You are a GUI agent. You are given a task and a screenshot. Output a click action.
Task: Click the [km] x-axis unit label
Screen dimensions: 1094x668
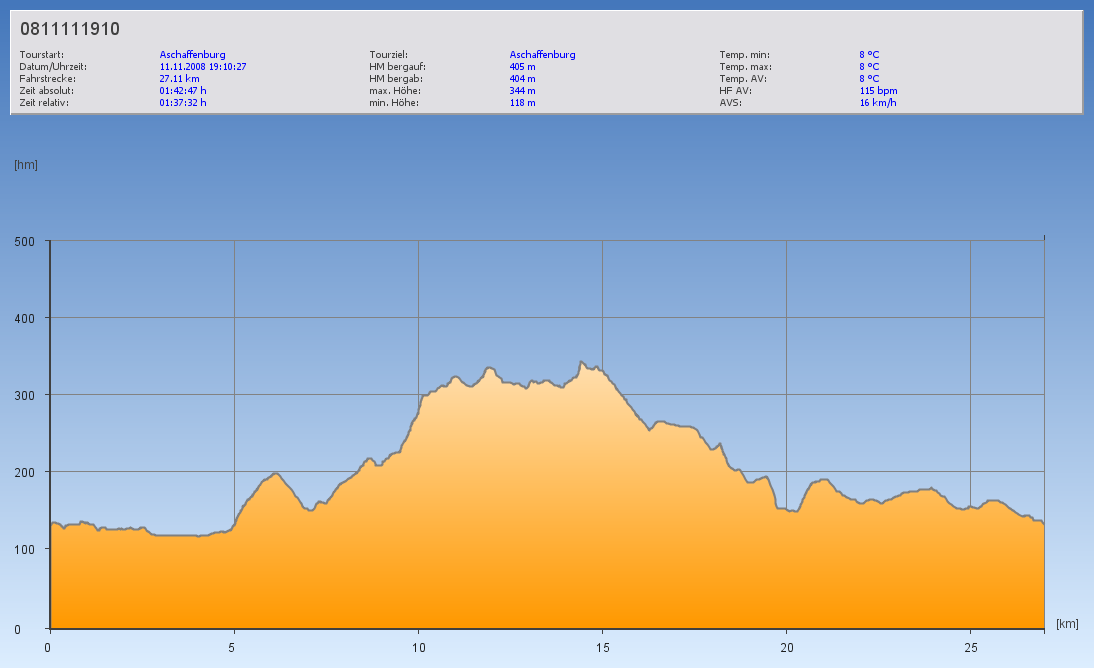[1067, 624]
